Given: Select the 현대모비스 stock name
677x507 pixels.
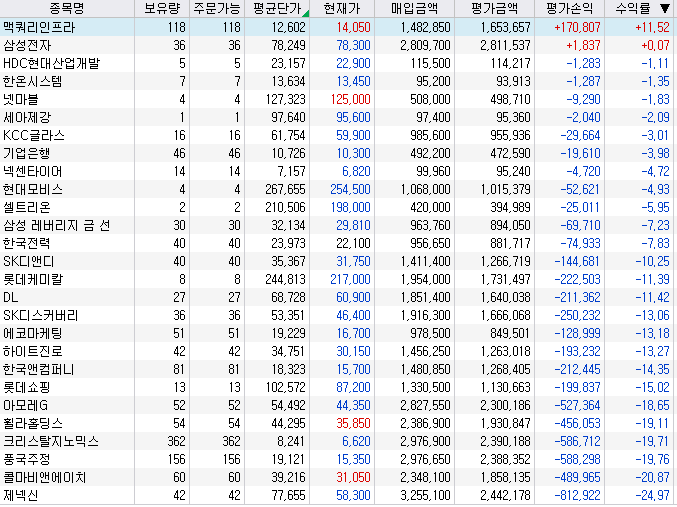Looking at the screenshot, I should click(x=32, y=189).
